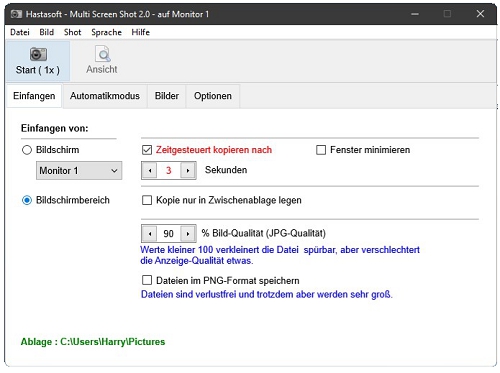Image resolution: width=500 pixels, height=373 pixels.
Task: Enable Dateien im PNG-Format speichern
Action: pos(147,280)
